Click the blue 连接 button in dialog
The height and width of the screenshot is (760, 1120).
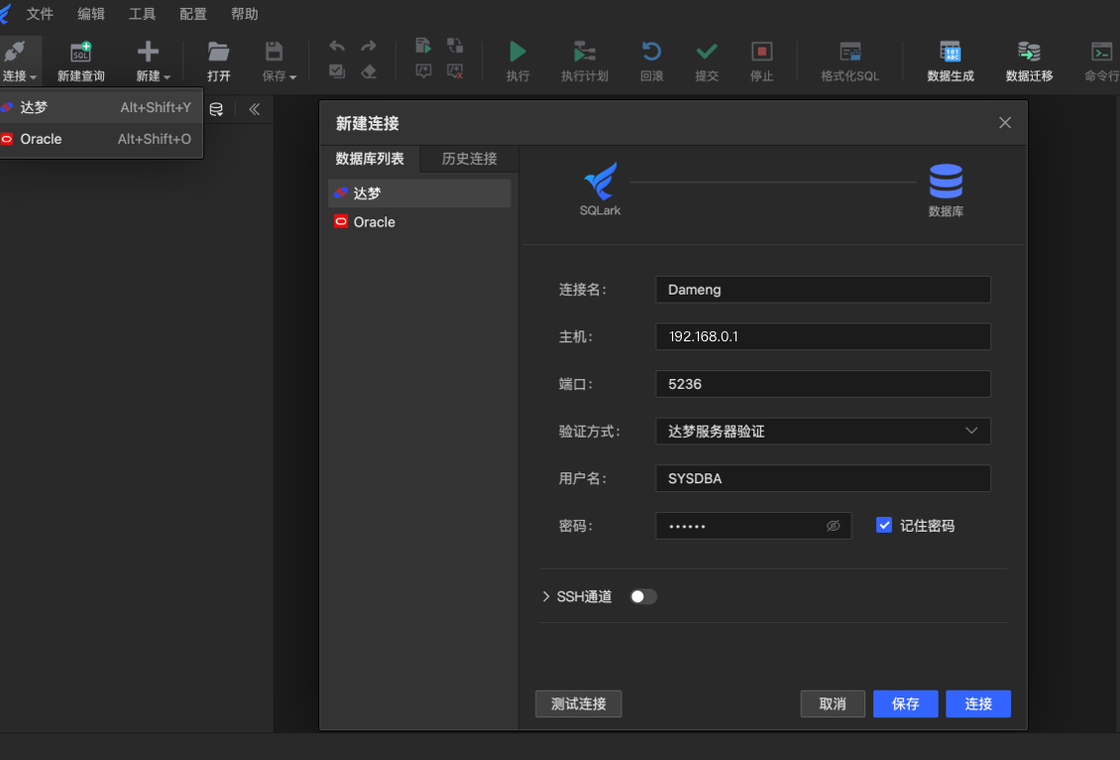979,704
